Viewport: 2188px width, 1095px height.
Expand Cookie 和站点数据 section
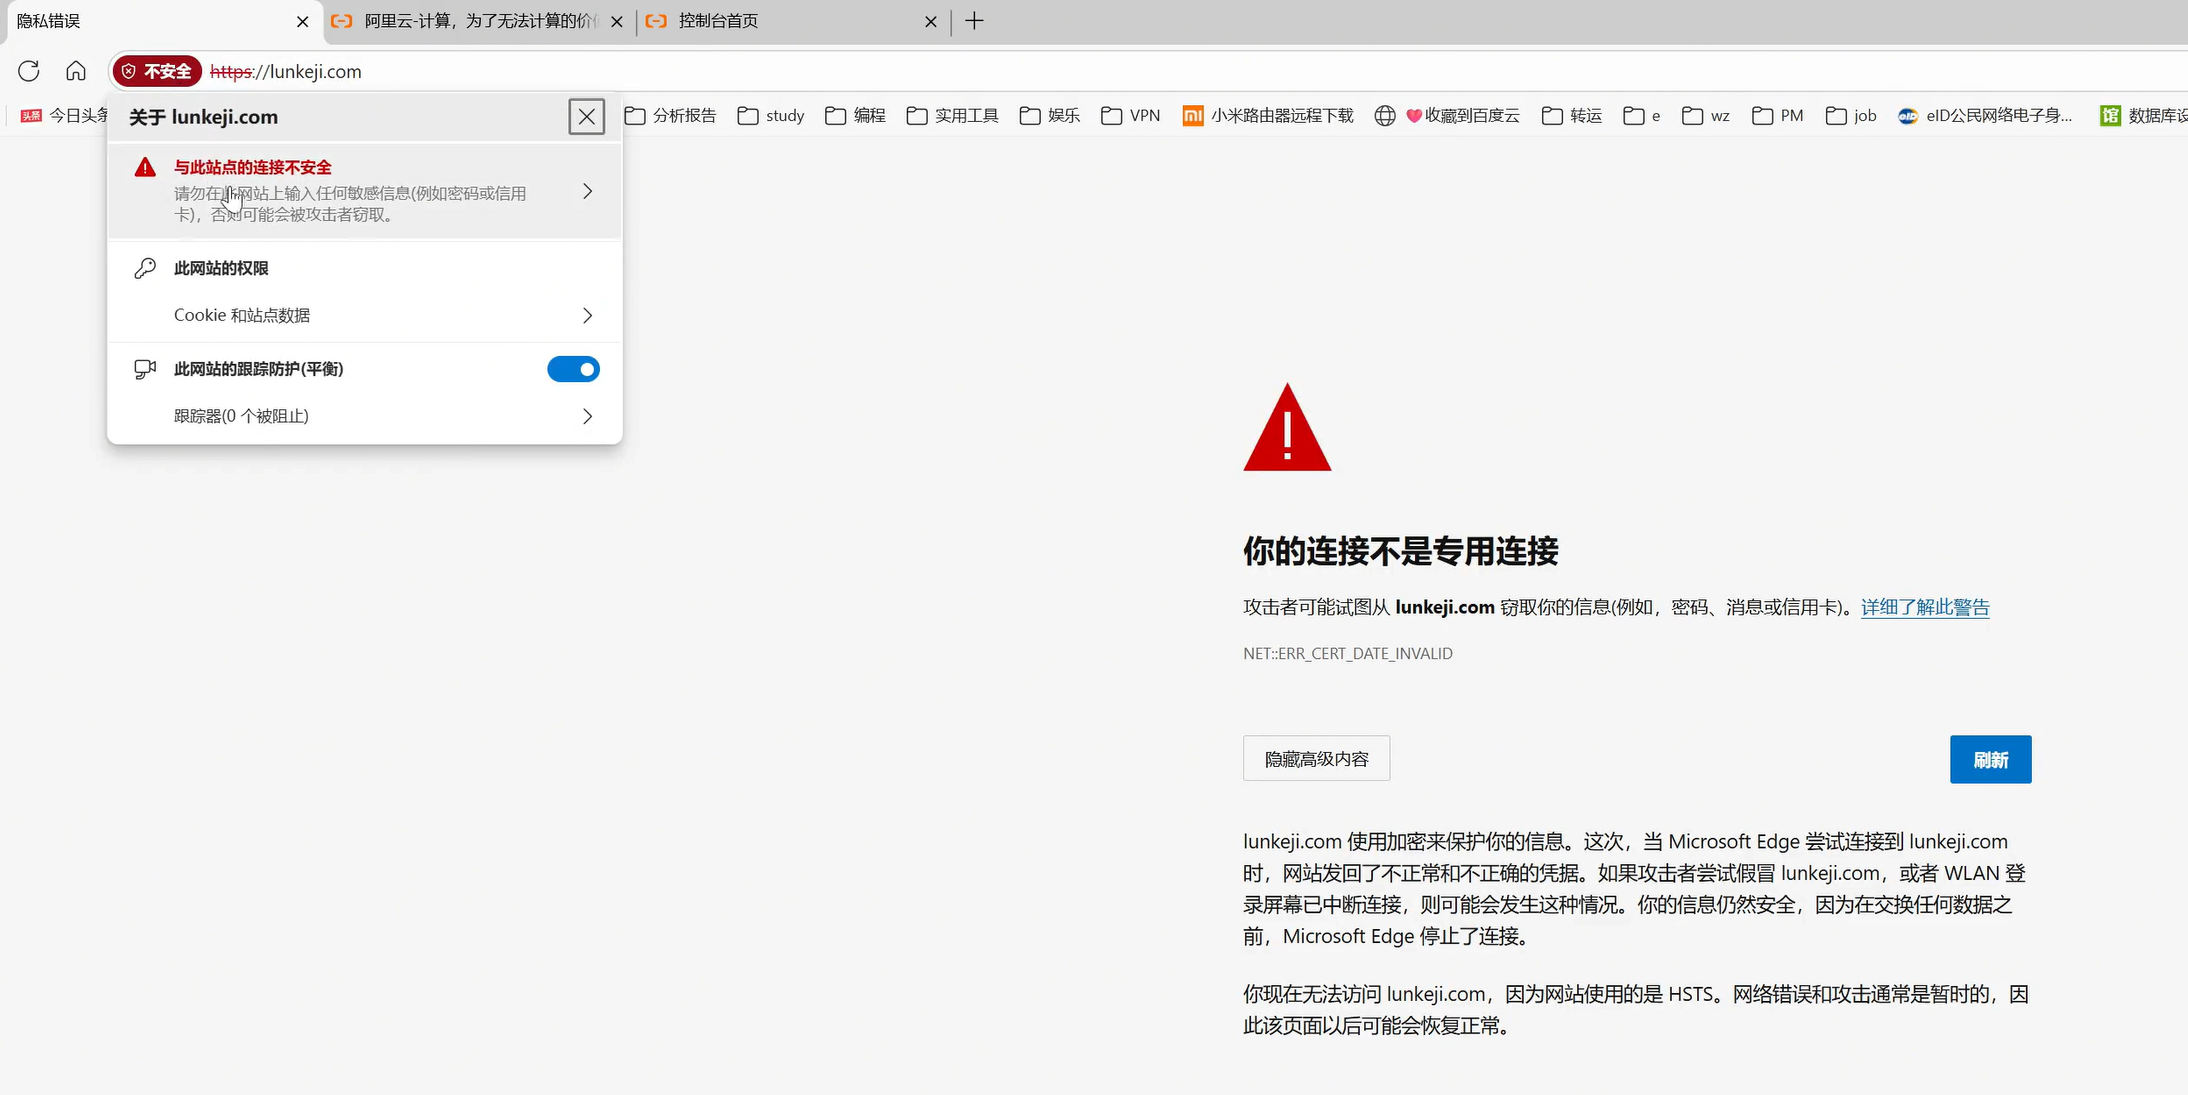(586, 315)
